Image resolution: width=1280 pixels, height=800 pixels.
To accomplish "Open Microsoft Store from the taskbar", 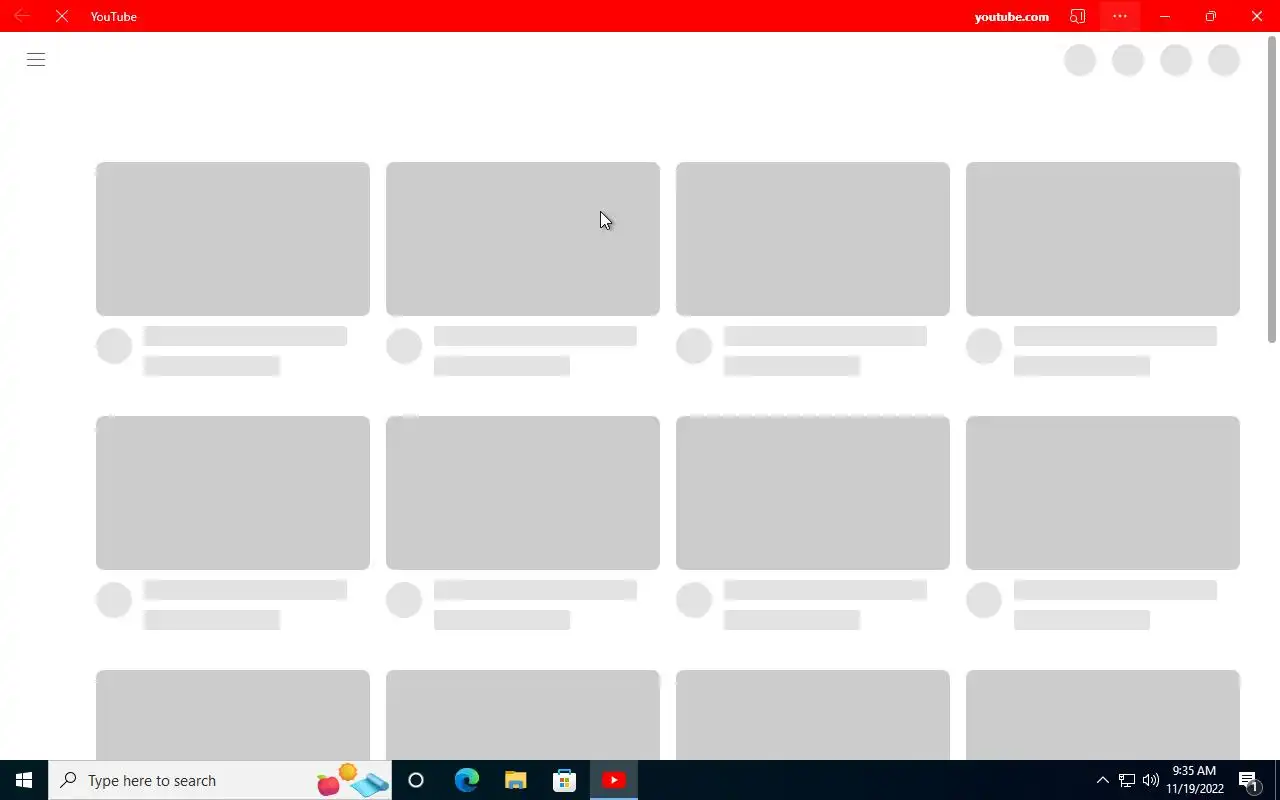I will click(564, 780).
